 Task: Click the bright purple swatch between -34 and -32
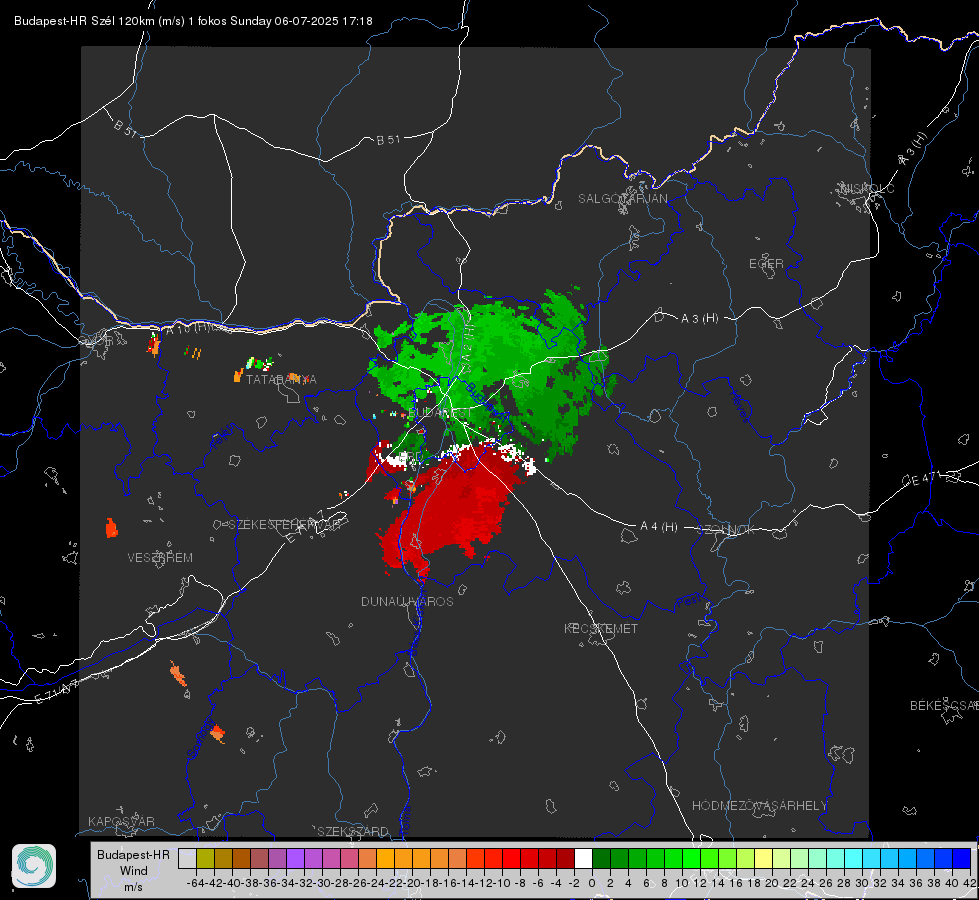click(x=295, y=858)
